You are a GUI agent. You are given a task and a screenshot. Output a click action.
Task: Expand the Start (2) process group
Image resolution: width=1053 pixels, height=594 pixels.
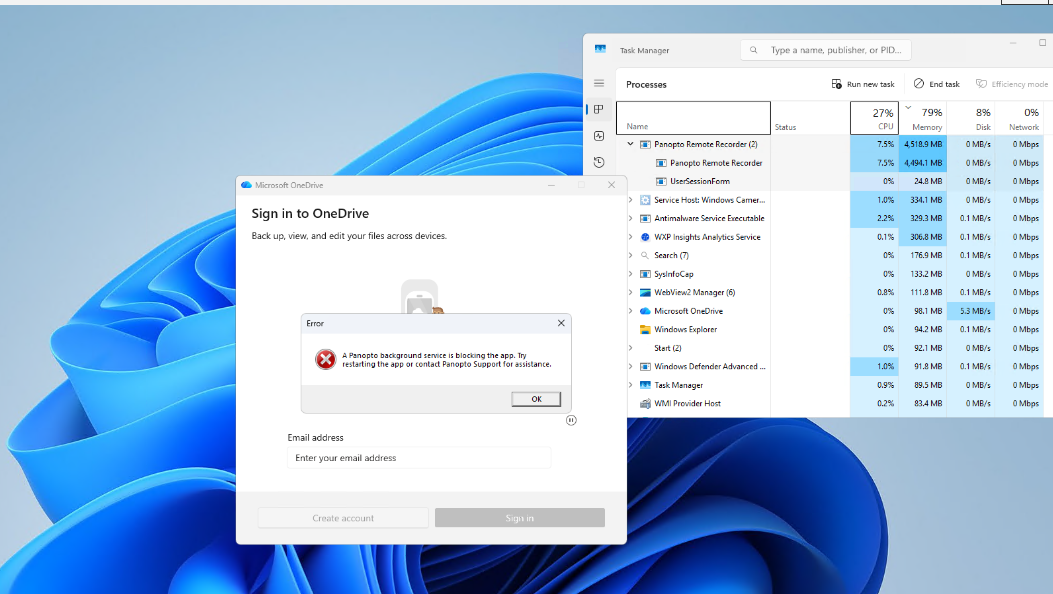coord(631,348)
